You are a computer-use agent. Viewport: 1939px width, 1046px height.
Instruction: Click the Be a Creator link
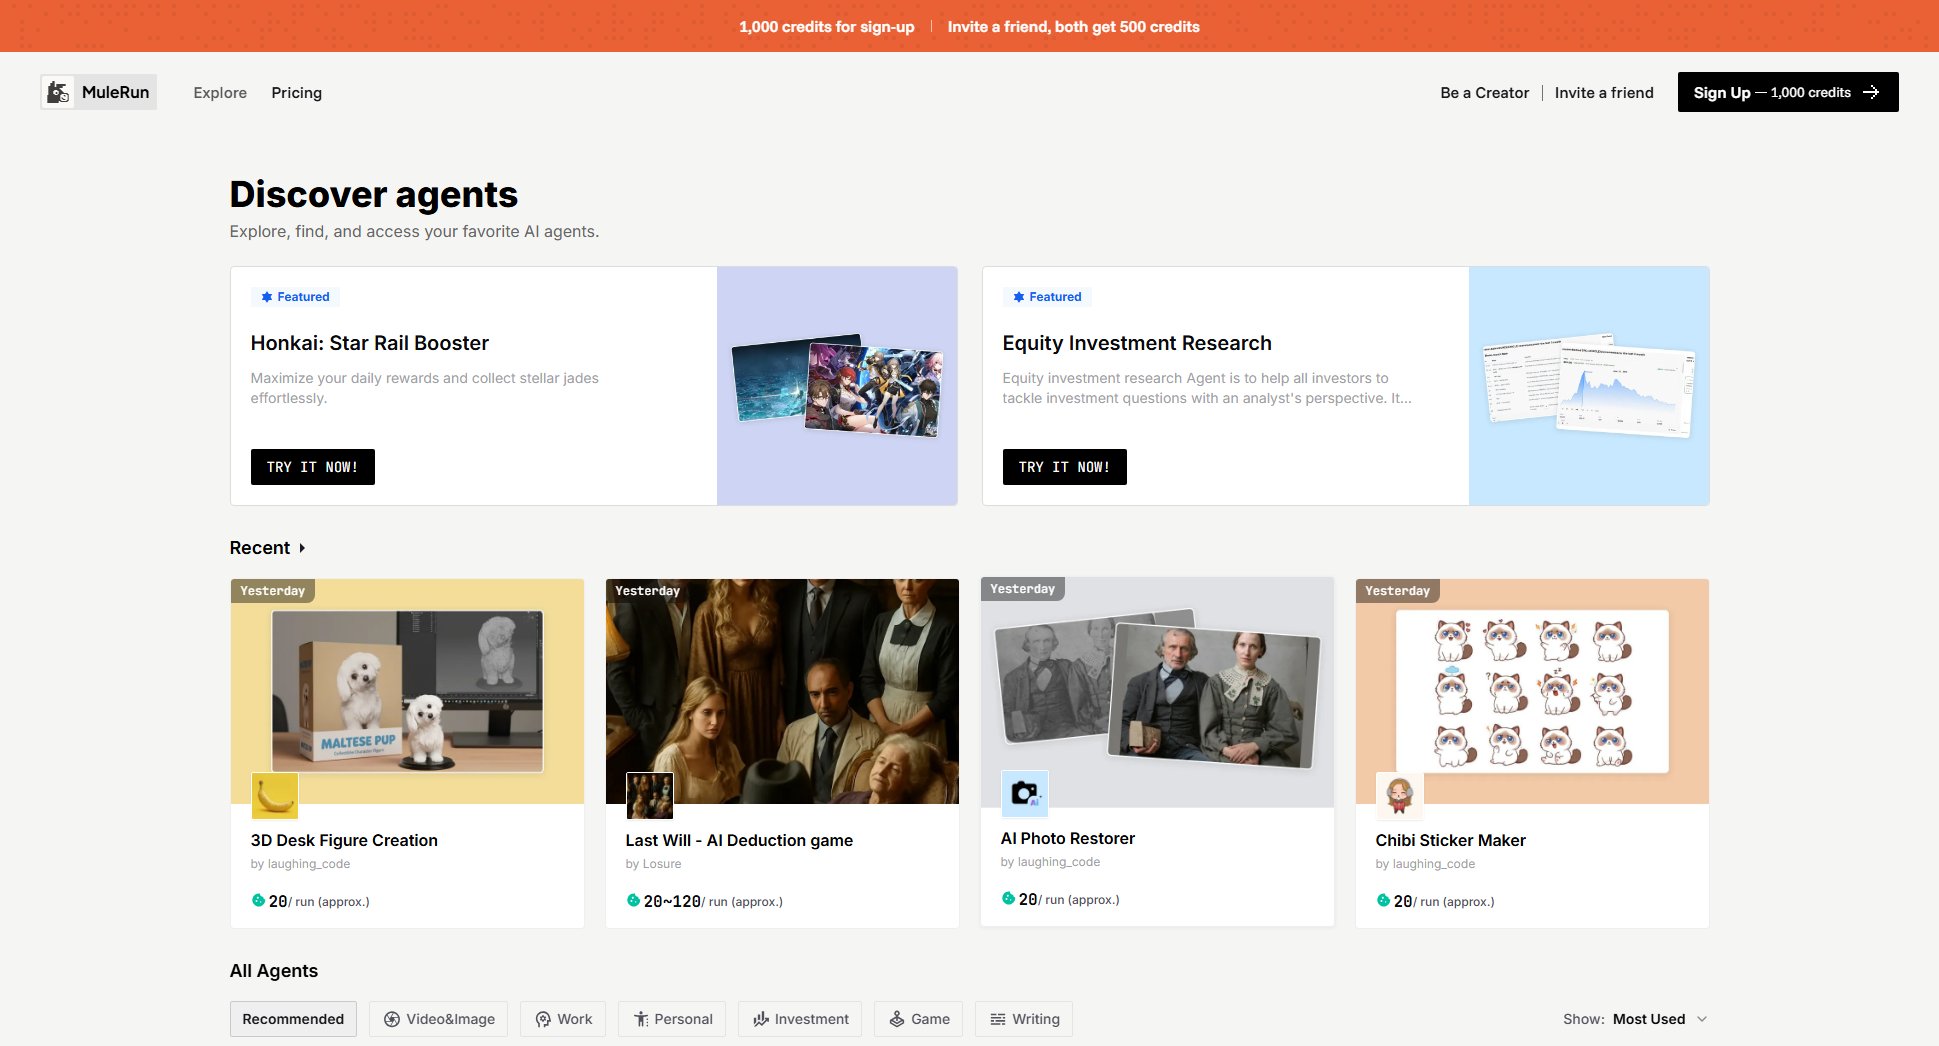point(1484,92)
